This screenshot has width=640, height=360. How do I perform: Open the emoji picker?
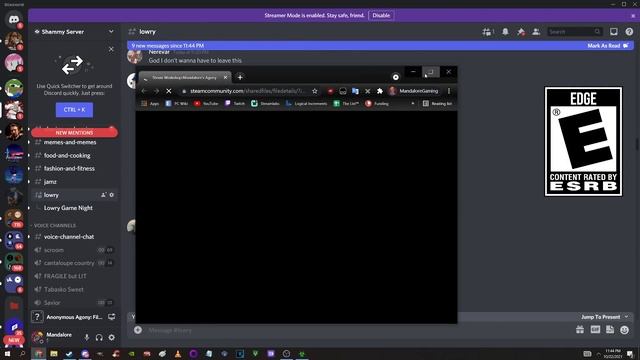624,330
